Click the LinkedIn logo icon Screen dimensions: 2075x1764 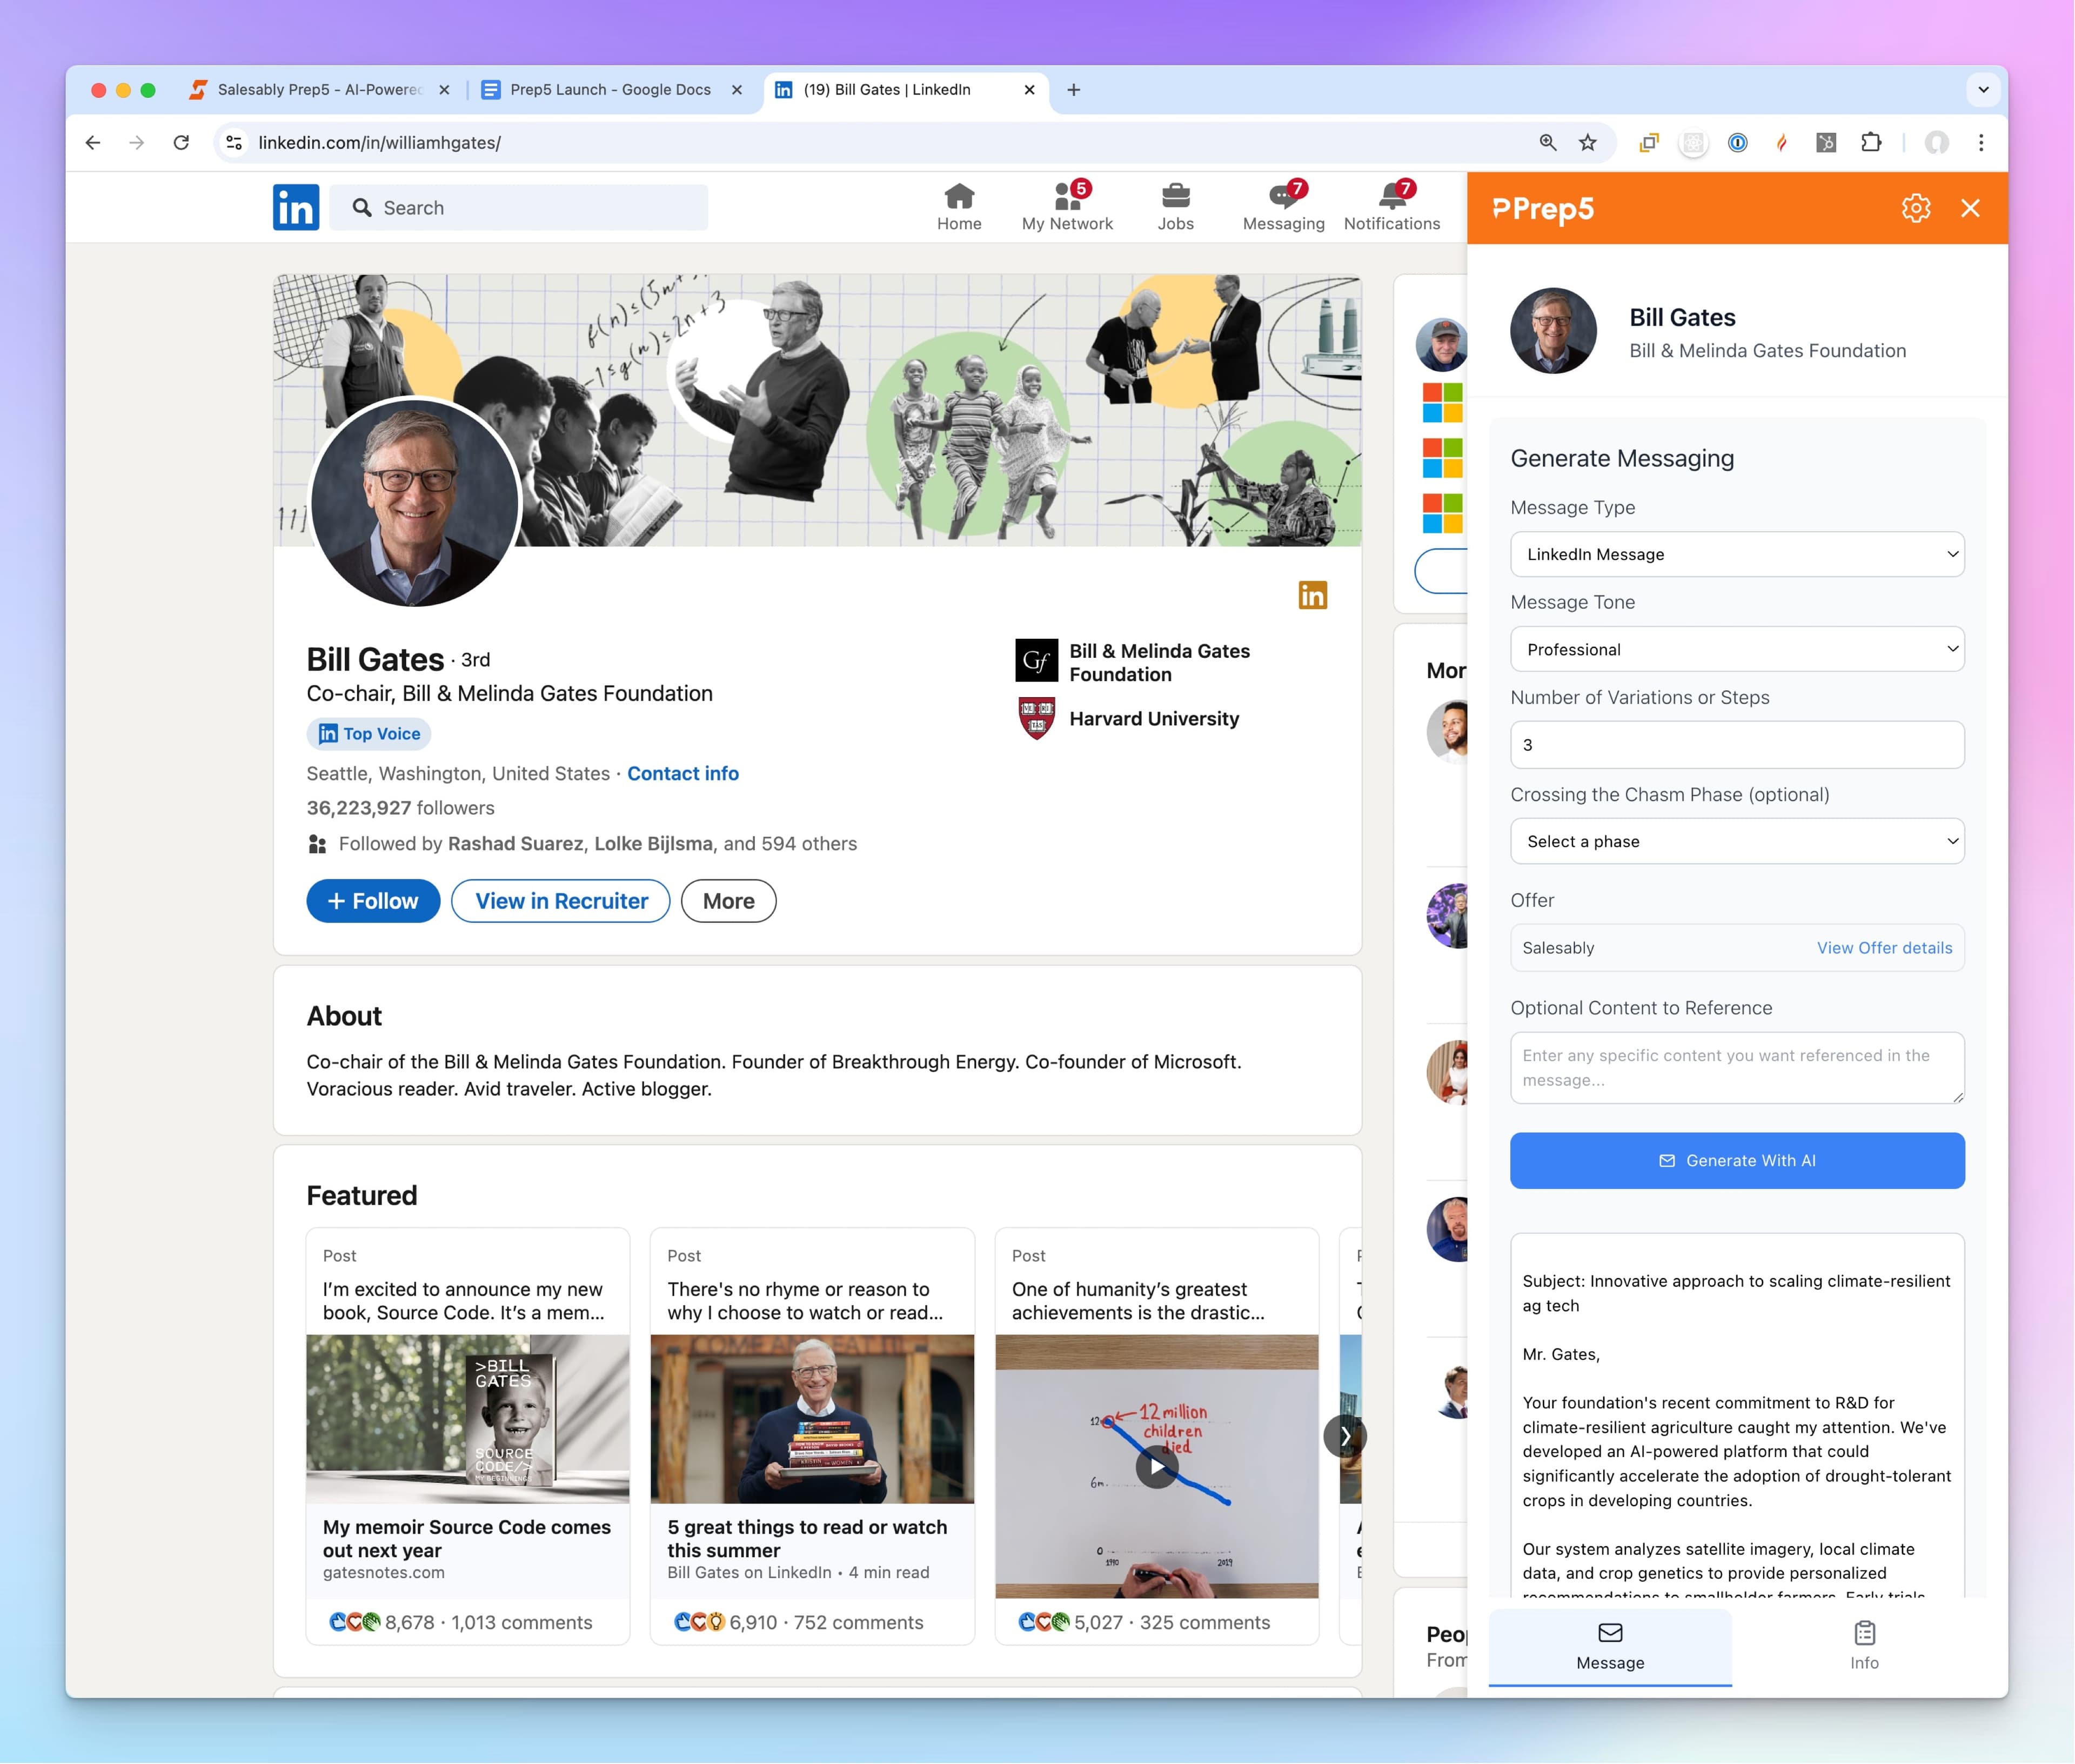[296, 208]
